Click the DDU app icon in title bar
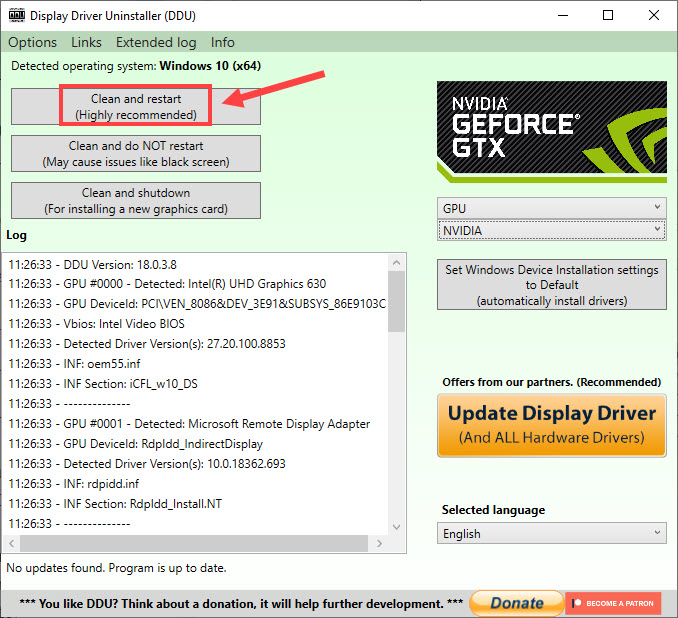678x618 pixels. 16,16
